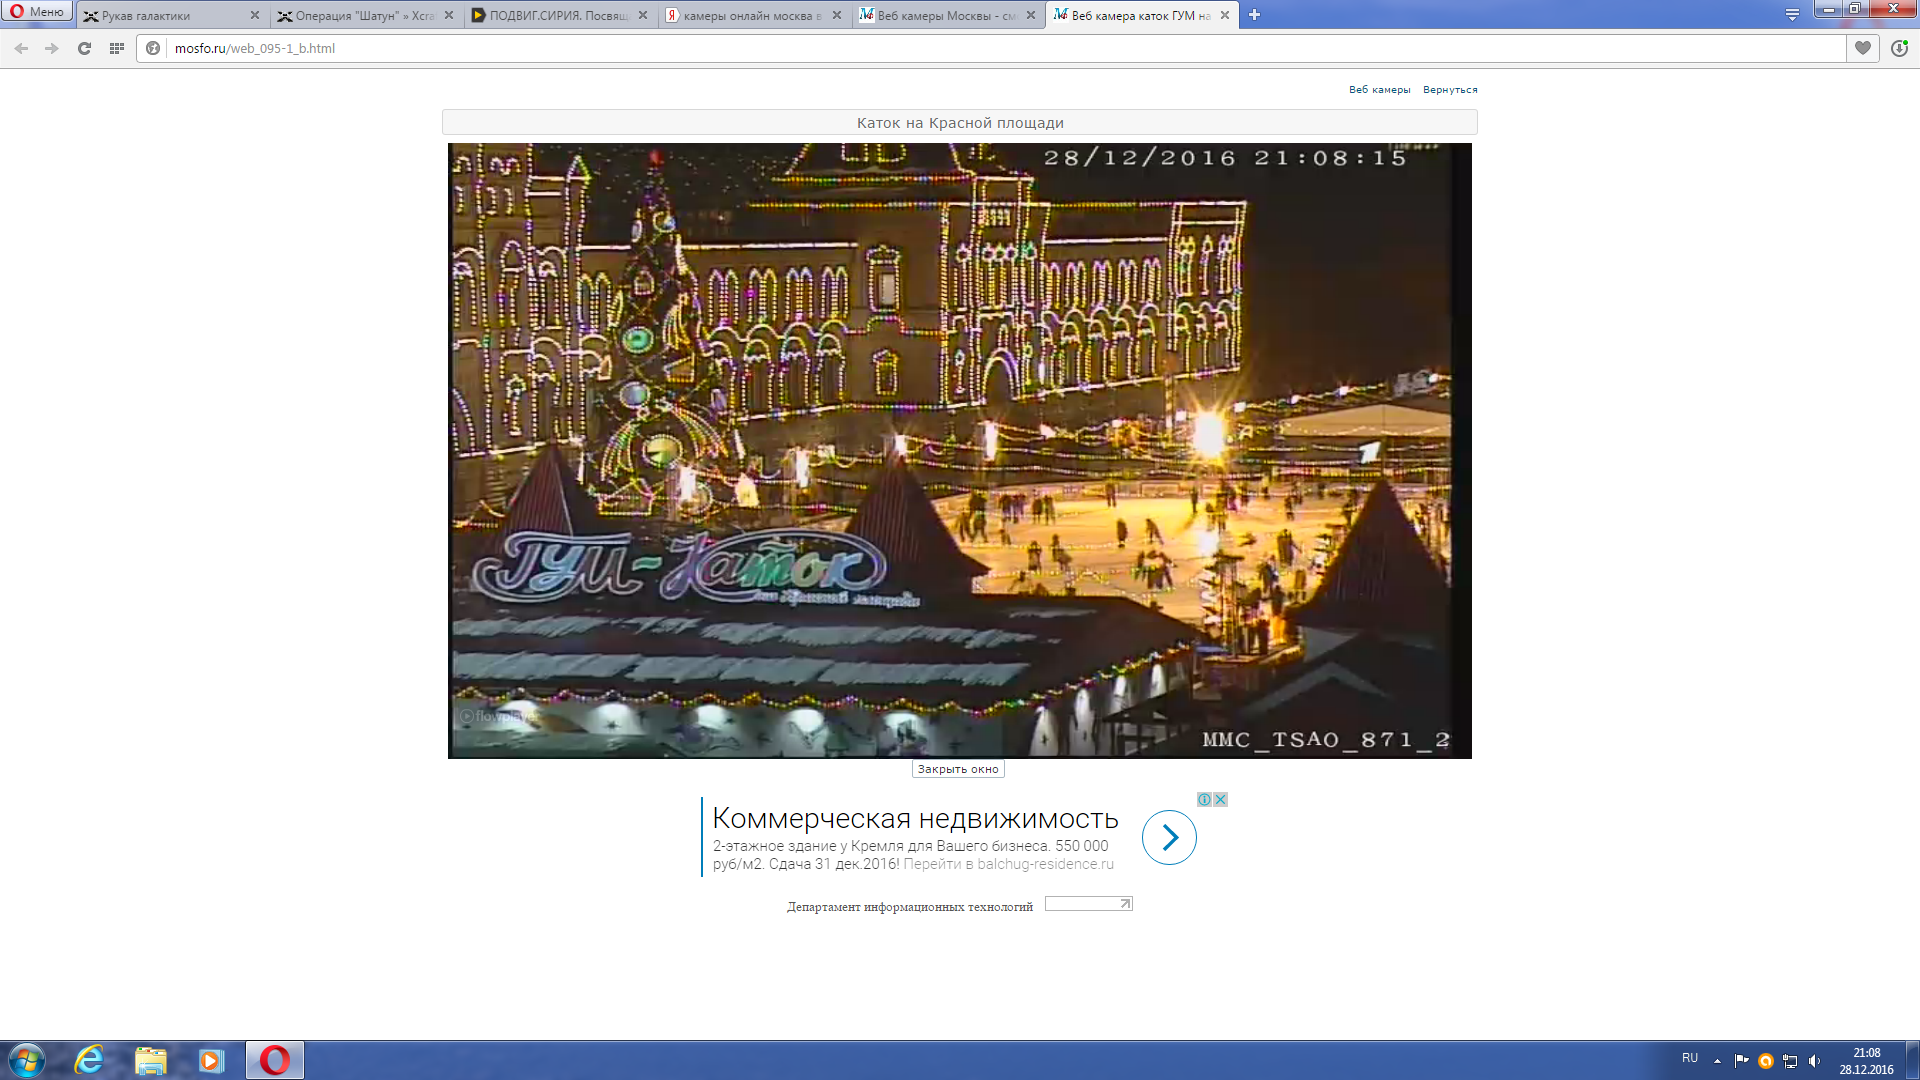This screenshot has height=1080, width=1920.
Task: Open the orange tray application icon
Action: (x=1766, y=1061)
